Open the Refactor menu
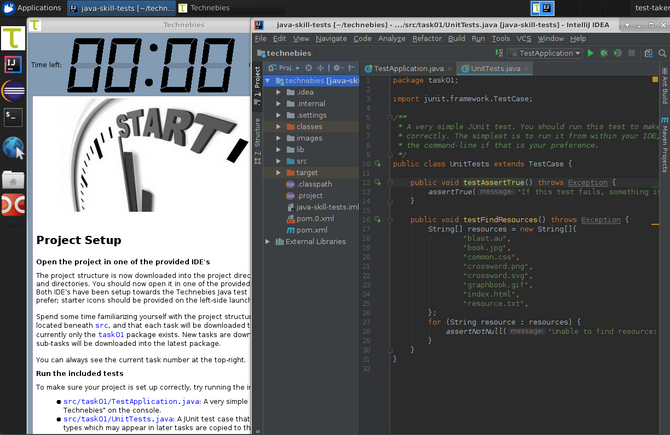 tap(426, 38)
